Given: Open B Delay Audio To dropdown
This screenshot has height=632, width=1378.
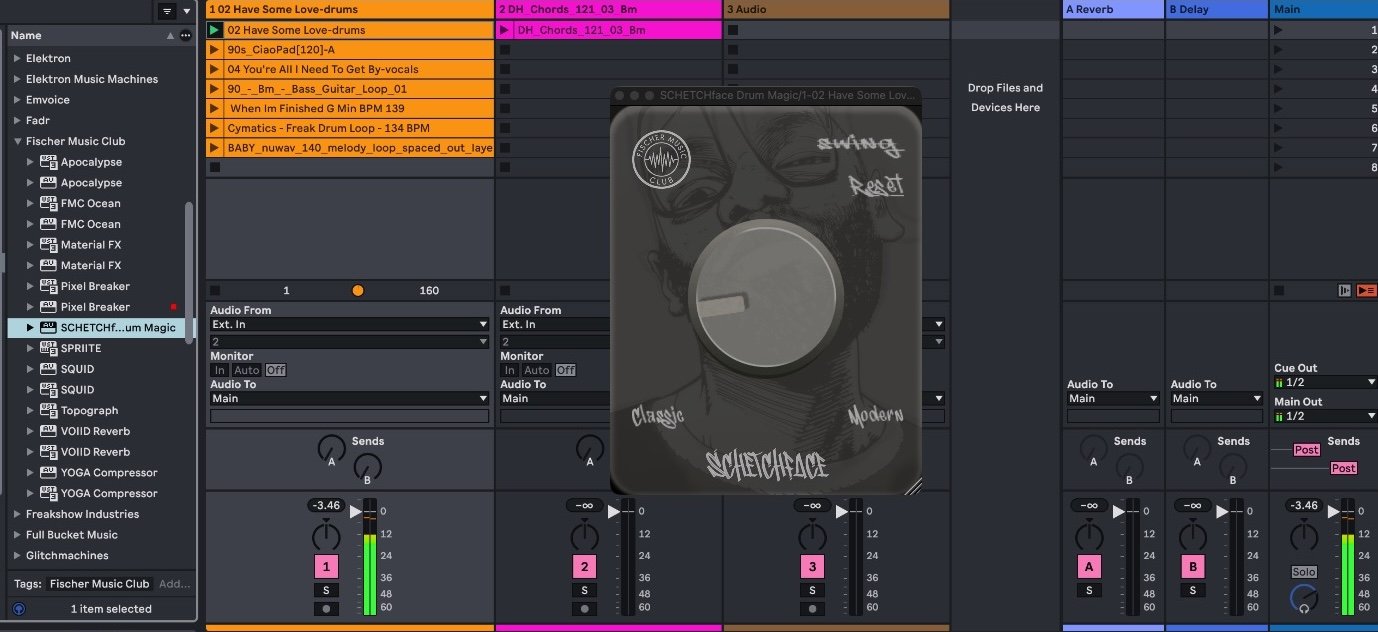Looking at the screenshot, I should point(1216,398).
